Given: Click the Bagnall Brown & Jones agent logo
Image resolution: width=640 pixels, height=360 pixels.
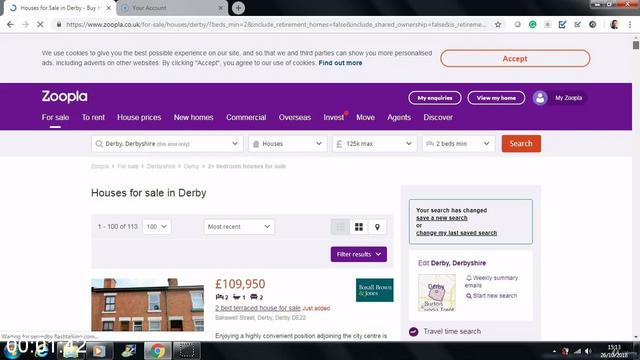Looking at the screenshot, I should click(x=374, y=290).
